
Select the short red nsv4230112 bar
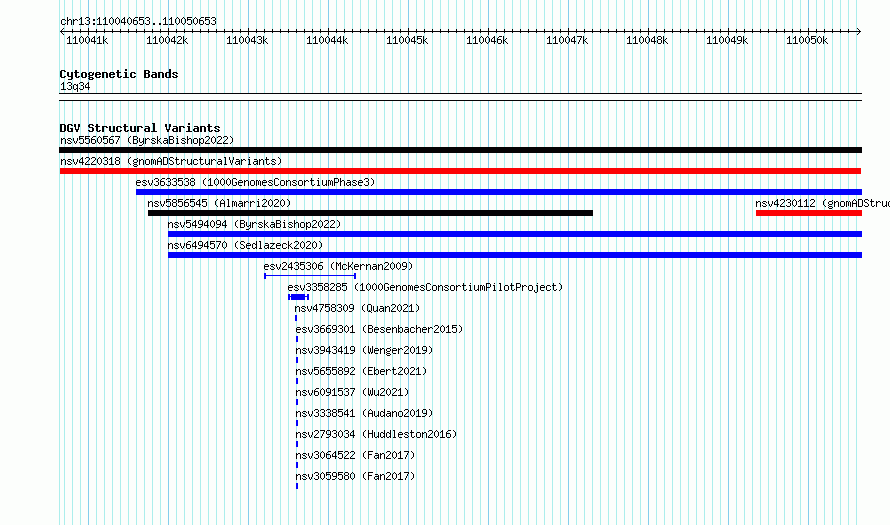[x=809, y=213]
